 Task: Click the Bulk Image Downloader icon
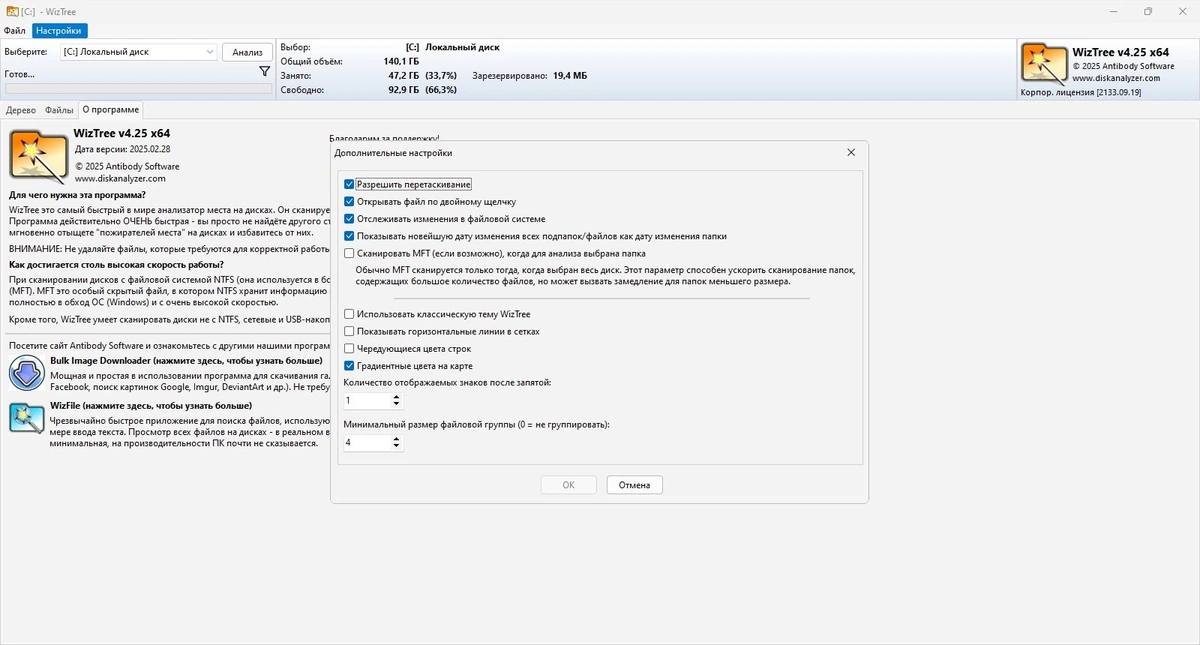pos(26,374)
